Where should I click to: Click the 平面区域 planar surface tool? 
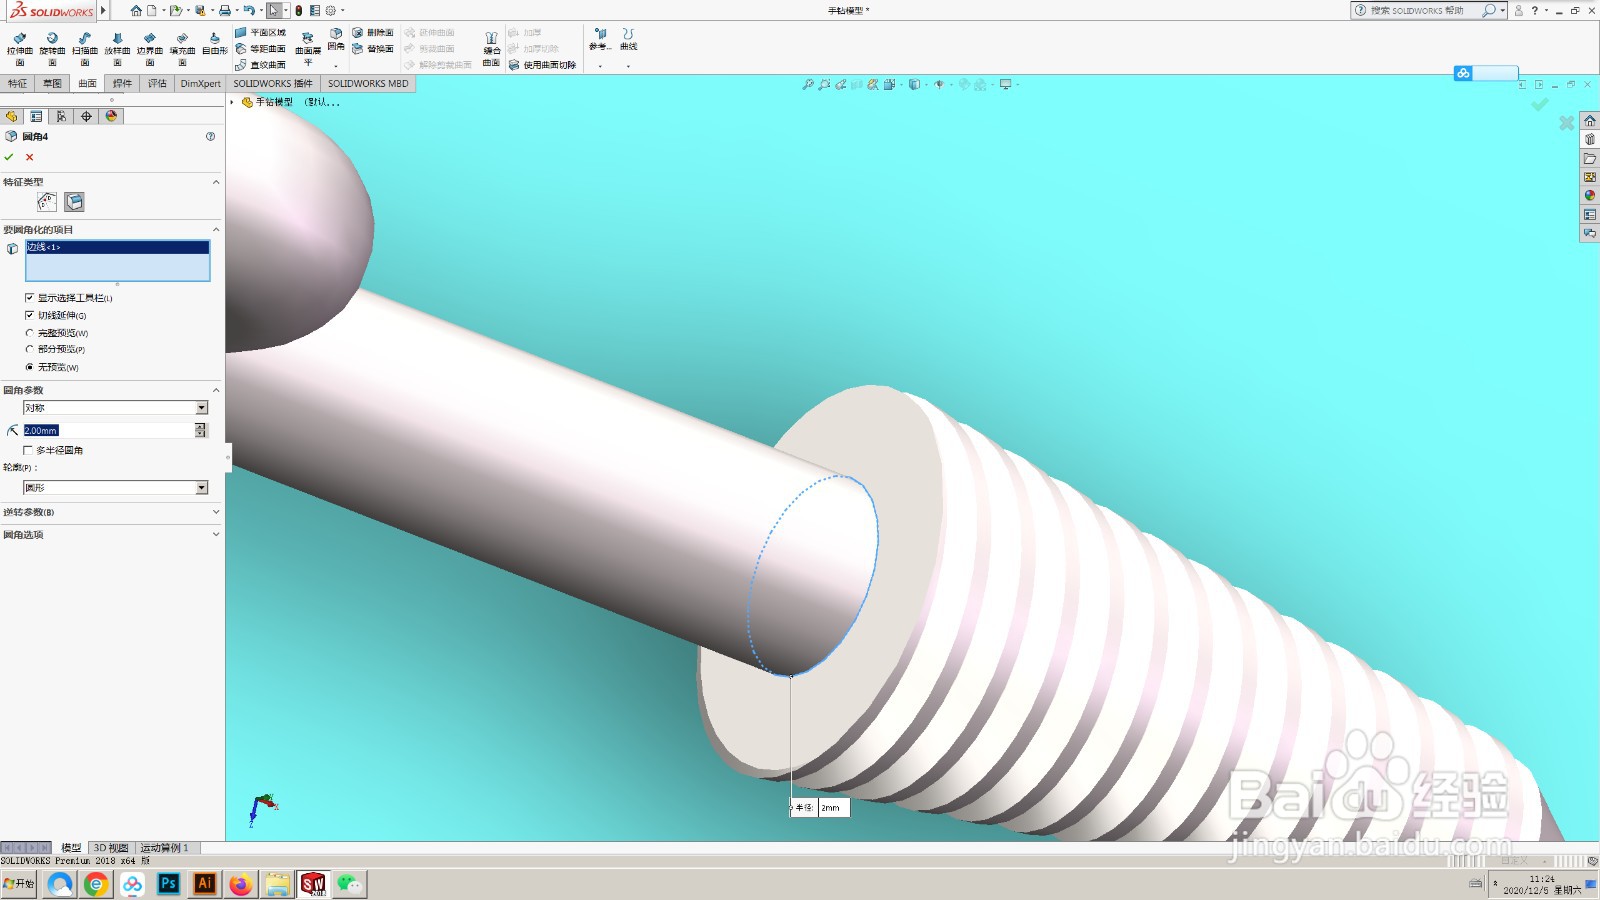click(x=260, y=33)
